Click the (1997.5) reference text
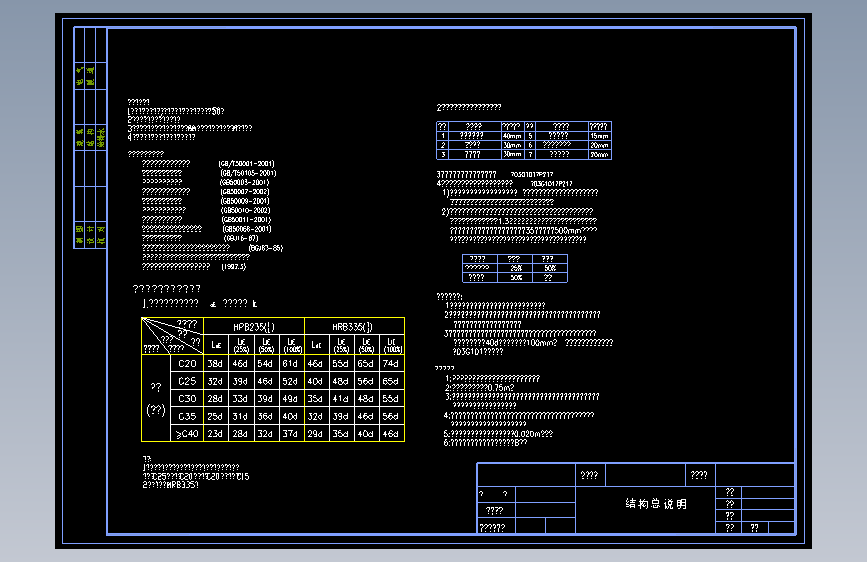This screenshot has height=562, width=867. [234, 267]
